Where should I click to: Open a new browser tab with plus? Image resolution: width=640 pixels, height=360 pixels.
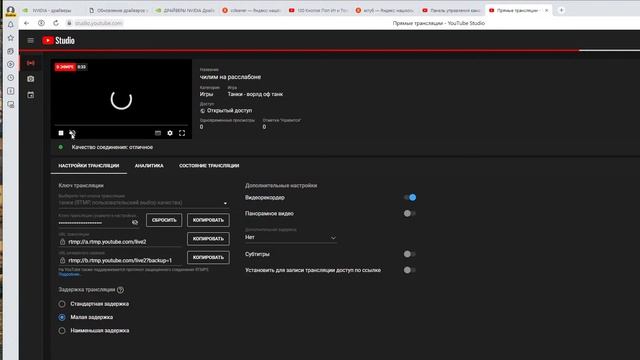(x=562, y=10)
